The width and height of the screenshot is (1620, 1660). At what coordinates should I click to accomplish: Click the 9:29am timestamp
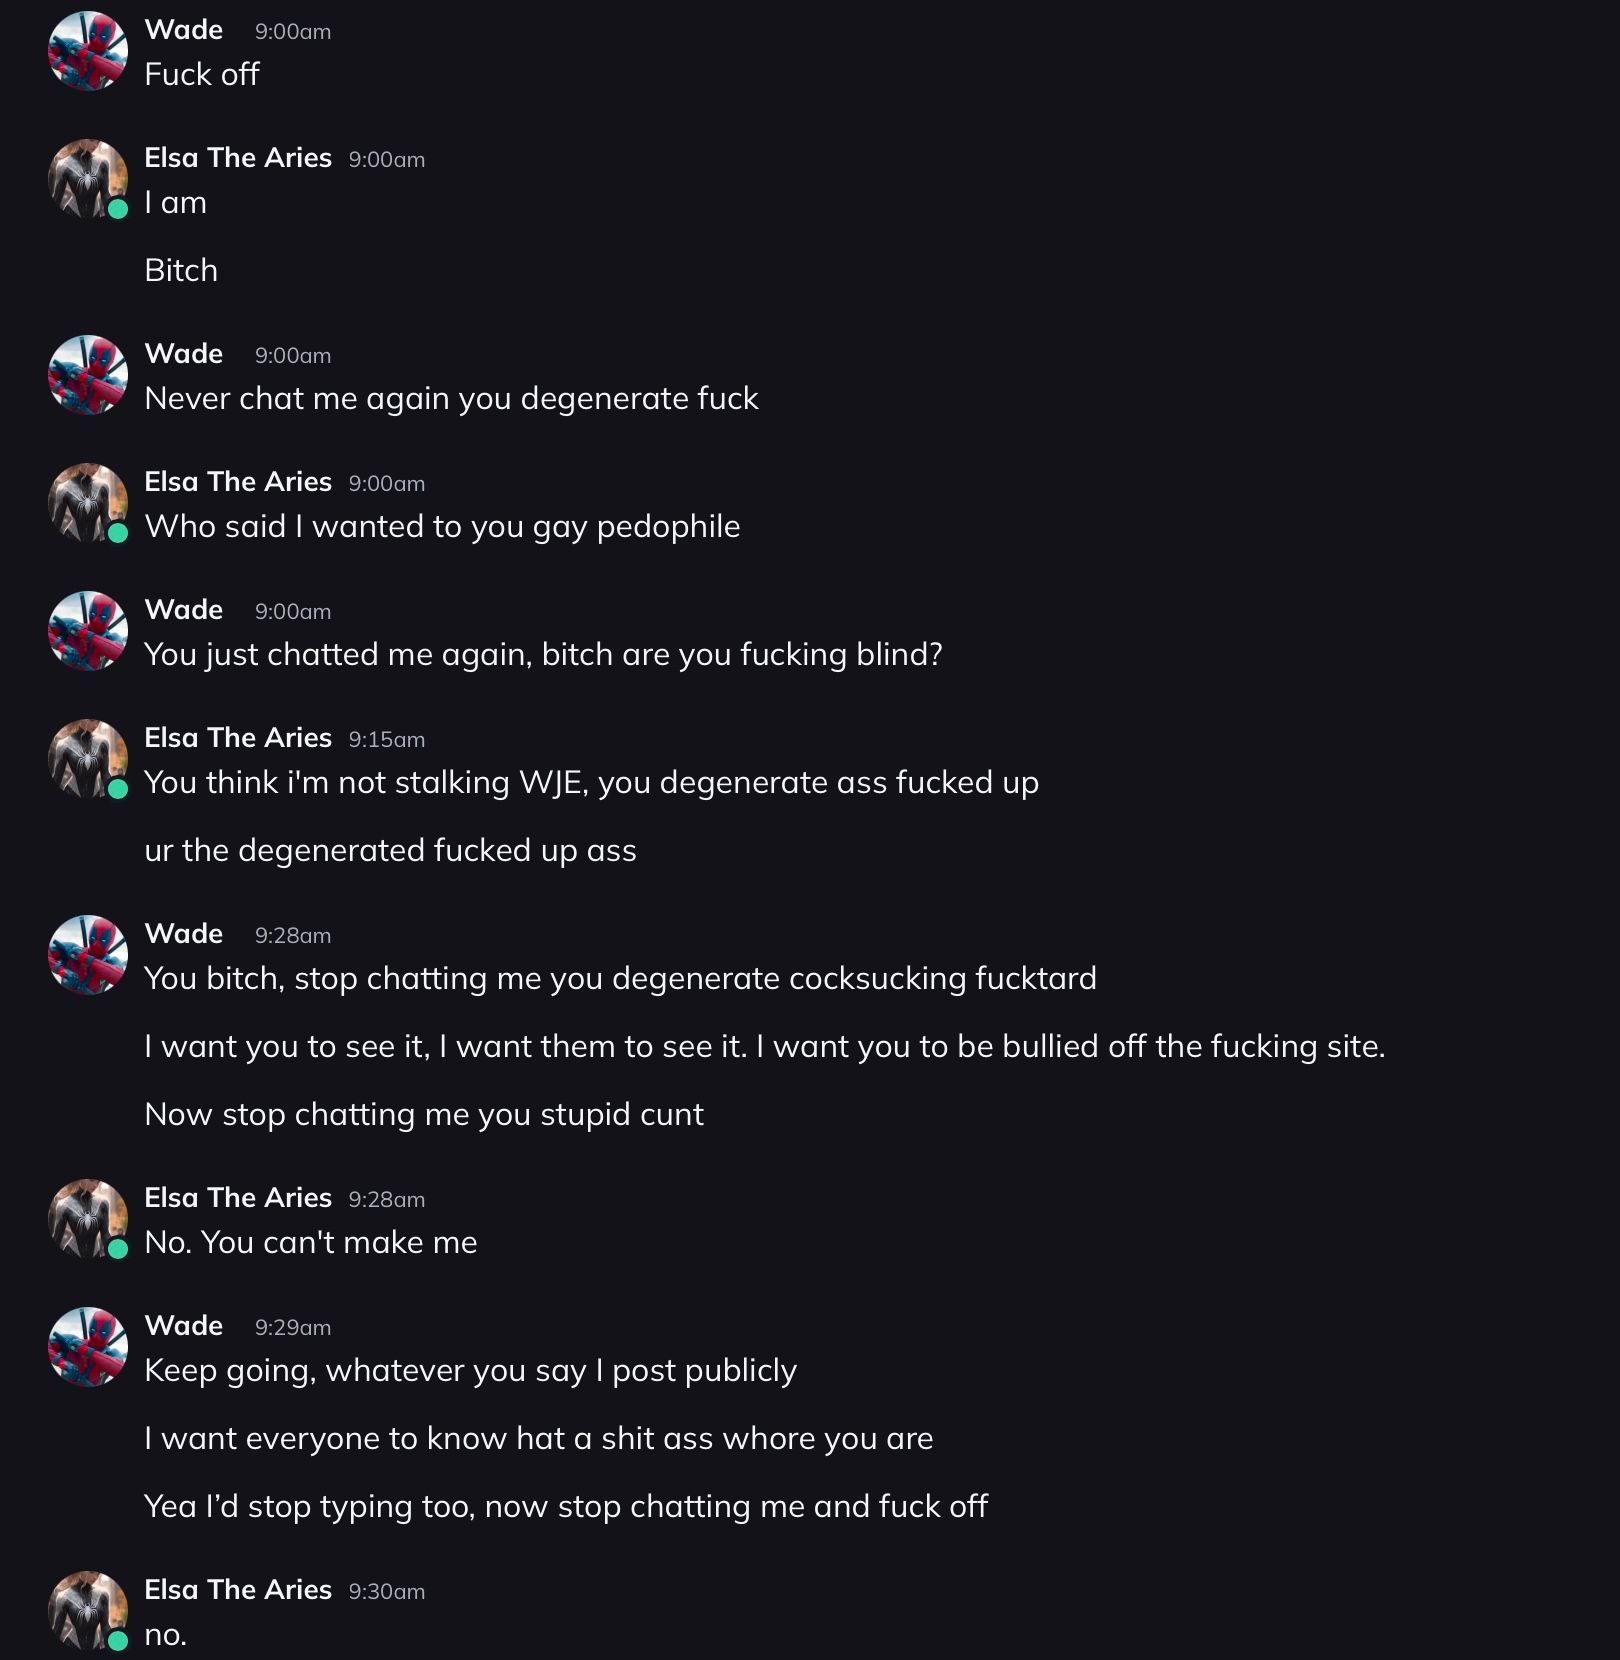pos(293,1328)
